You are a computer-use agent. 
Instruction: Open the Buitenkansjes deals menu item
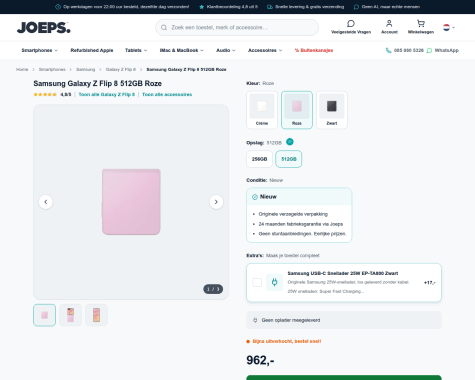coord(314,50)
